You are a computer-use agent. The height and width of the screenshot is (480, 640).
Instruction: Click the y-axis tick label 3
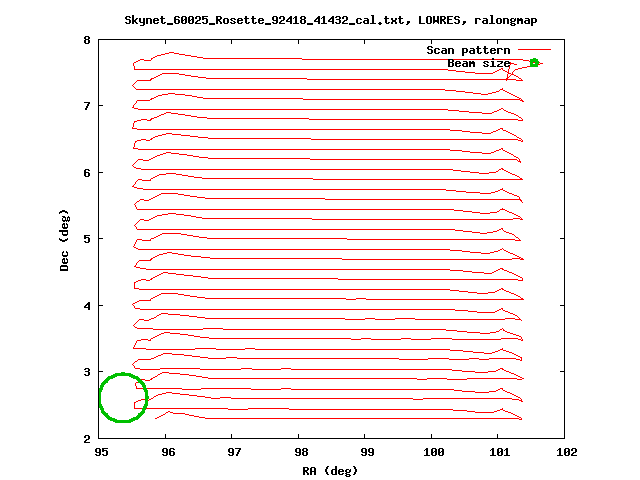click(x=87, y=372)
